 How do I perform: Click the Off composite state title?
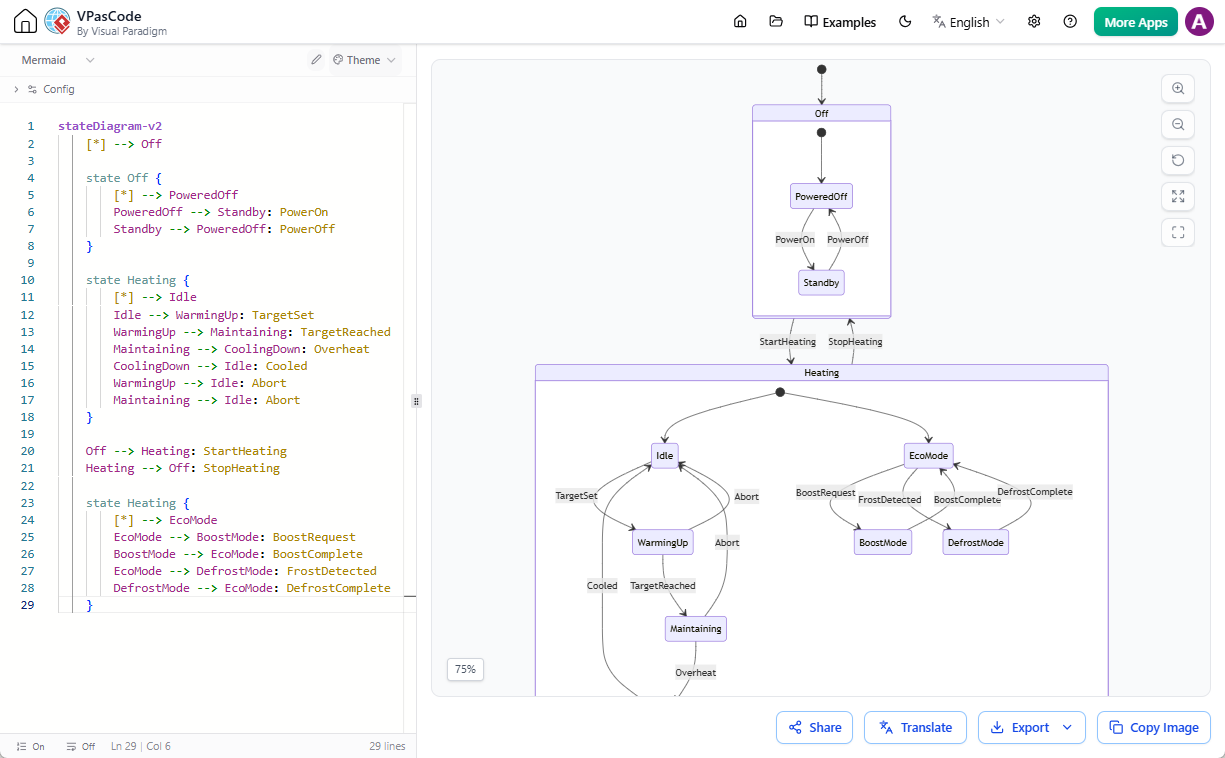tap(821, 113)
